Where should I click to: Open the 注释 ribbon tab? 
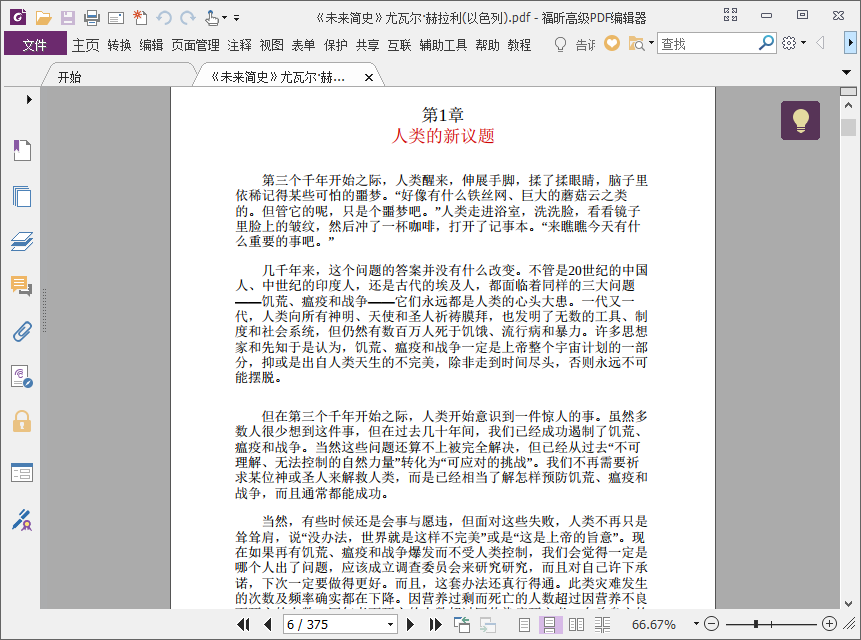239,45
